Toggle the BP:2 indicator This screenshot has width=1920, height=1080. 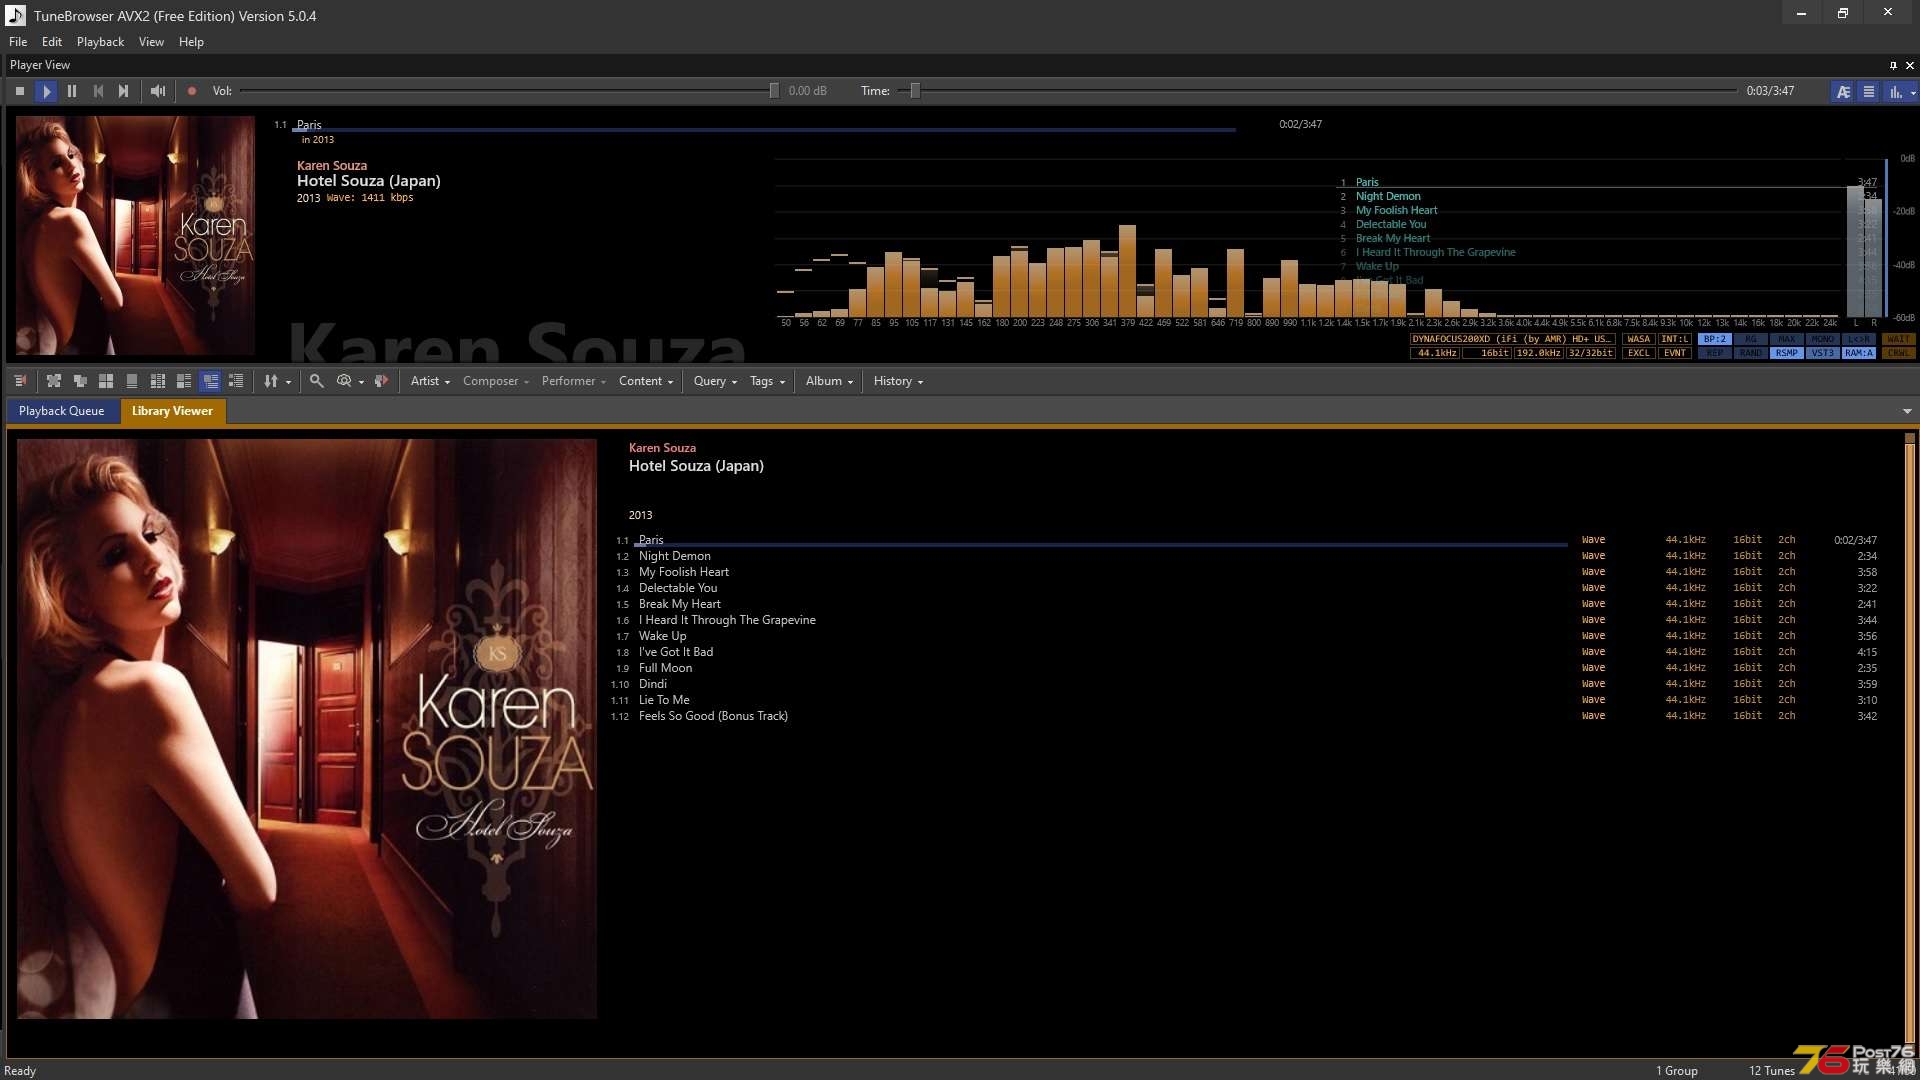(x=1714, y=340)
